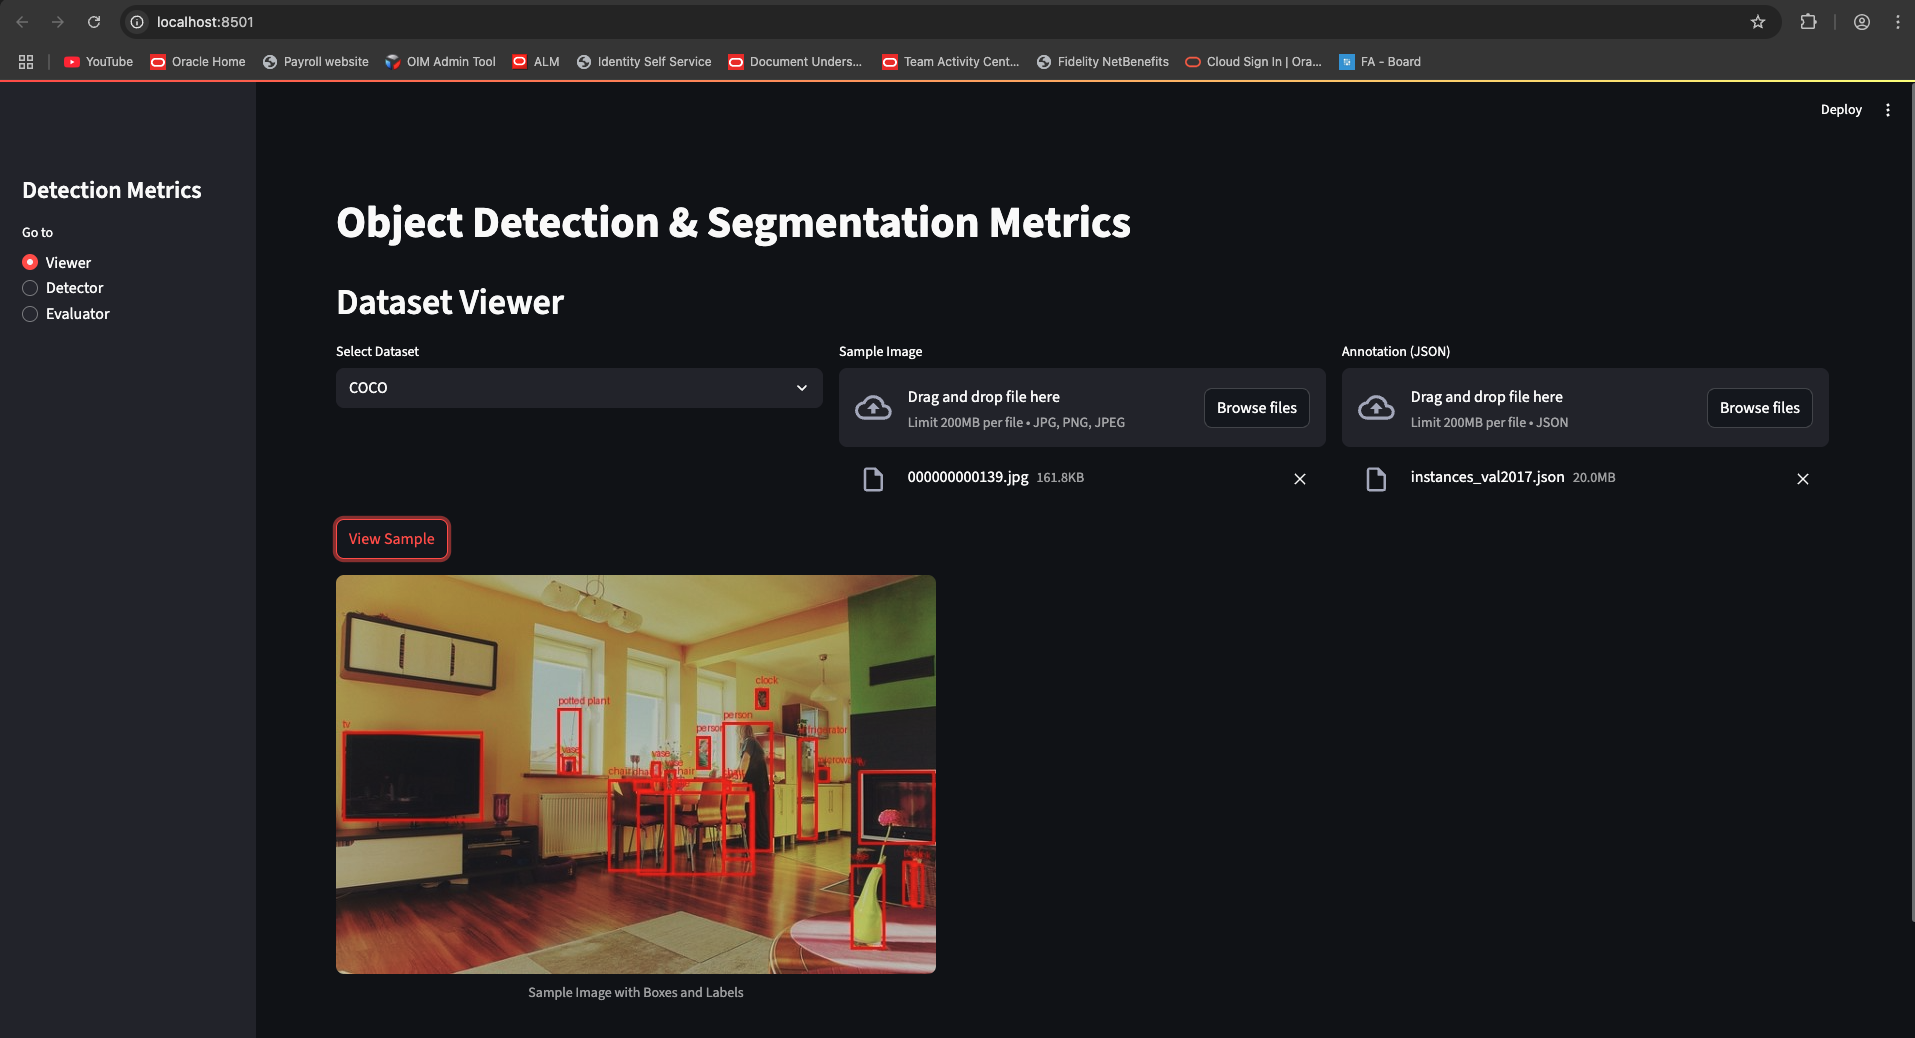Open the Oracle Home bookmark

click(x=198, y=62)
